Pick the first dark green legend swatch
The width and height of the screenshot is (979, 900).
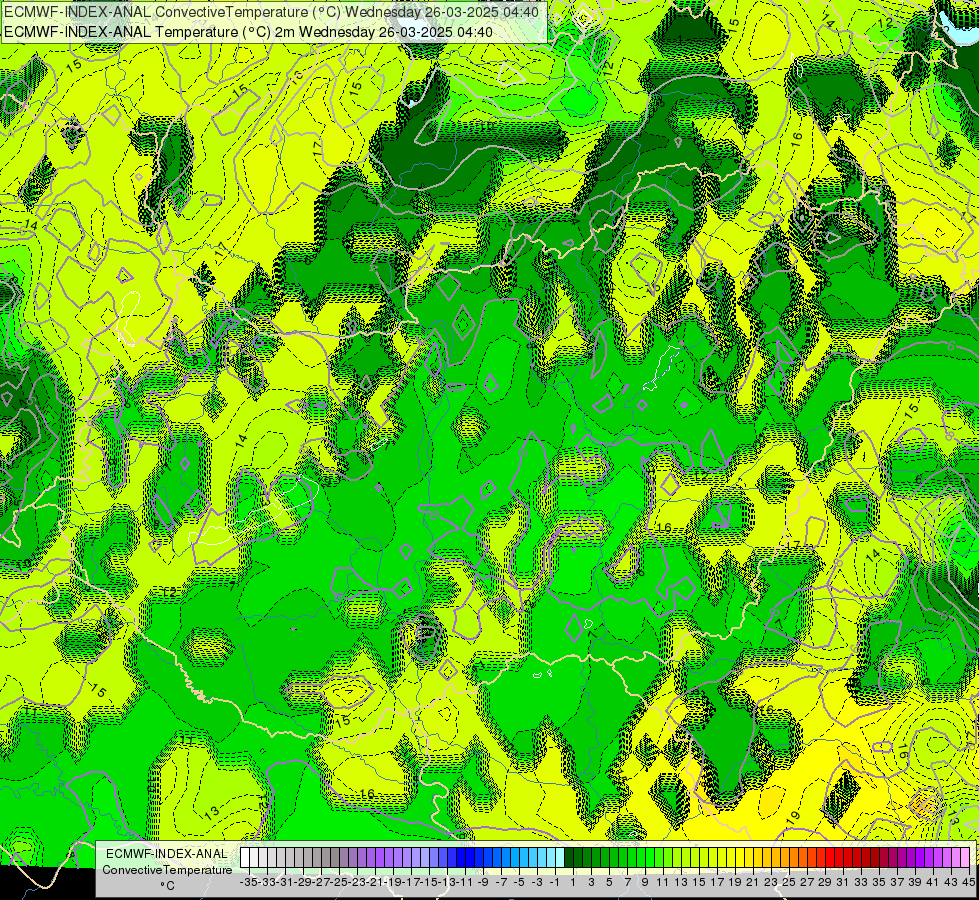pyautogui.click(x=569, y=858)
